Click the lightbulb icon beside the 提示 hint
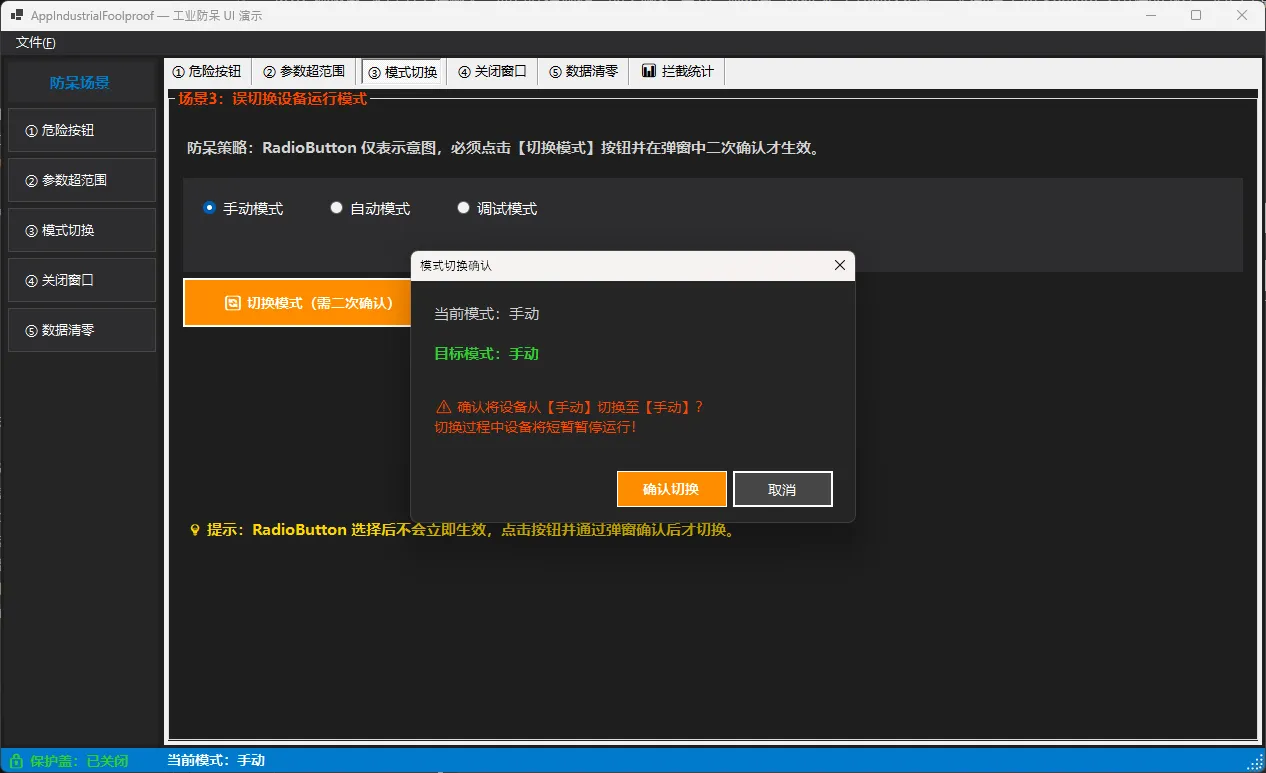Screen dimensions: 1266x773 [x=195, y=530]
